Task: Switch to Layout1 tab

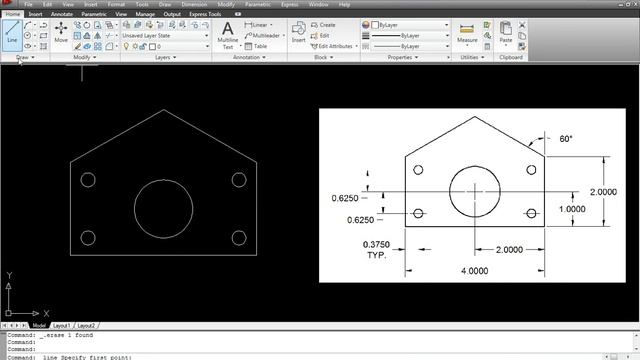Action: [x=62, y=326]
